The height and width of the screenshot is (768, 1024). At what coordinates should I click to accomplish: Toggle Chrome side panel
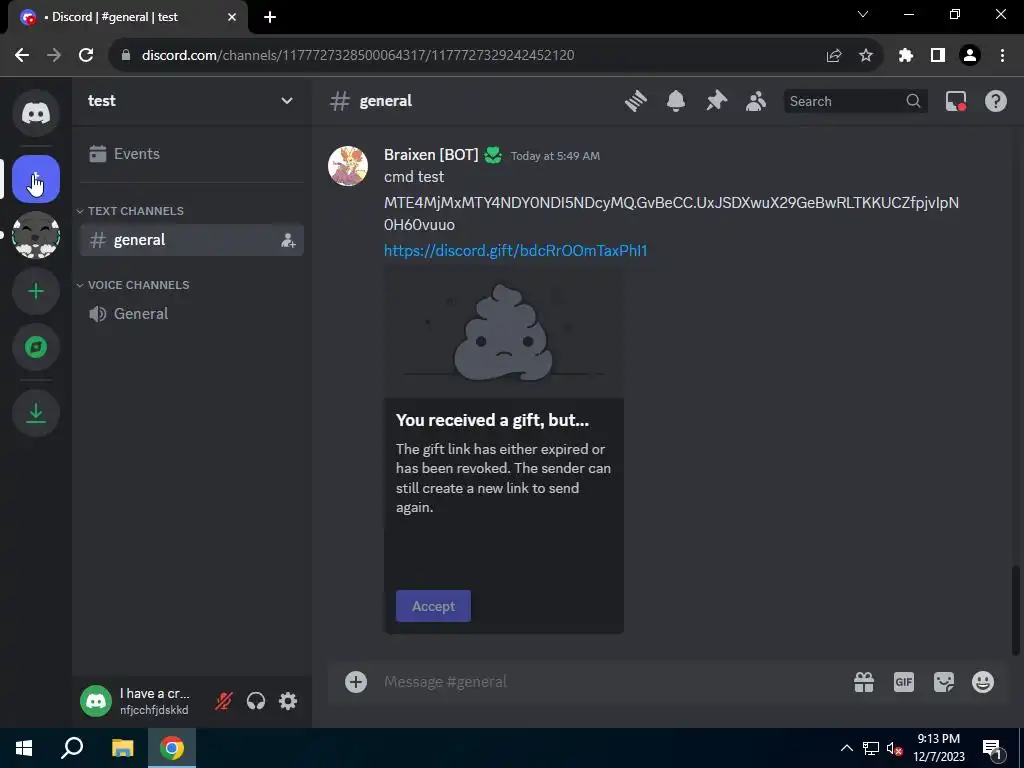(x=938, y=55)
